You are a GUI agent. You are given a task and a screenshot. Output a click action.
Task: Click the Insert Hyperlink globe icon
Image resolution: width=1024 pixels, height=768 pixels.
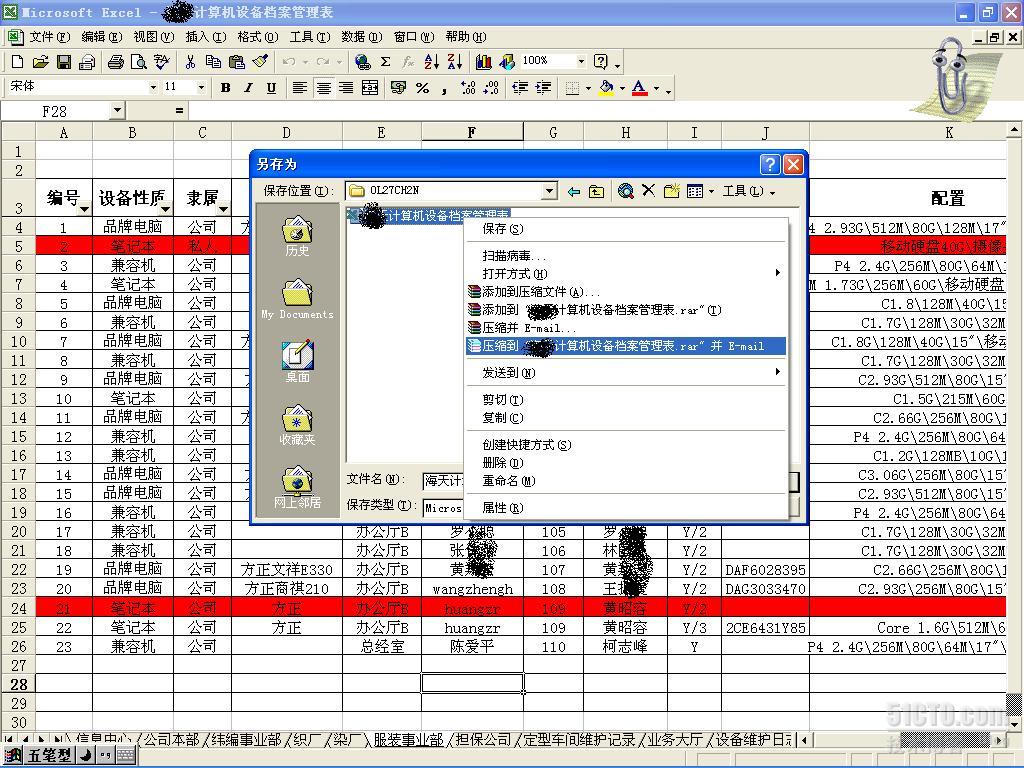coord(362,62)
